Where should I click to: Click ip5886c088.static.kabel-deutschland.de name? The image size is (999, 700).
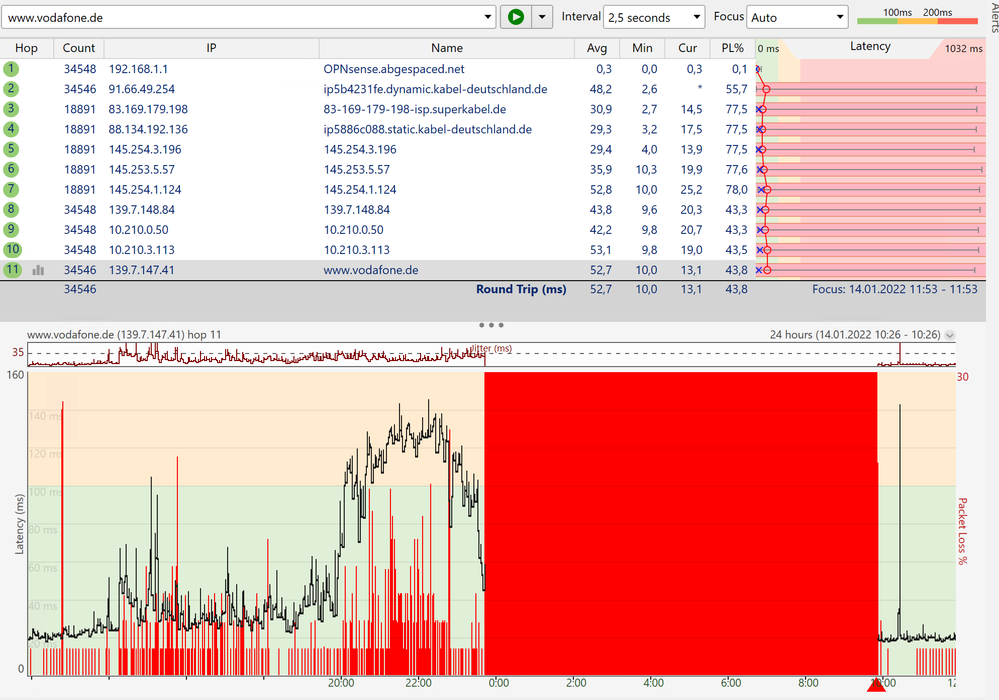[x=428, y=129]
